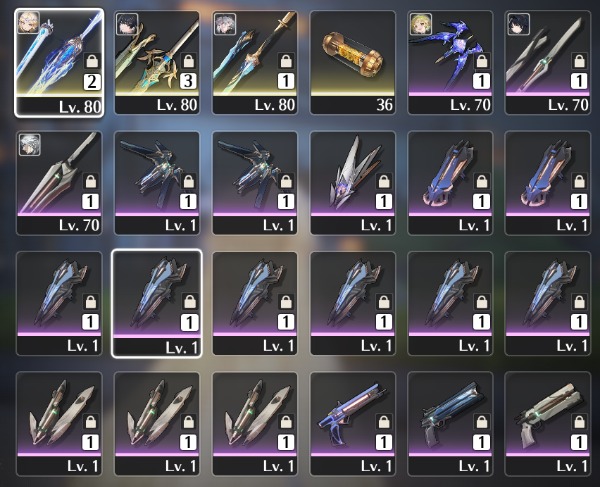Open the dark blue starry gauntlets Lv. 70

pyautogui.click(x=450, y=62)
